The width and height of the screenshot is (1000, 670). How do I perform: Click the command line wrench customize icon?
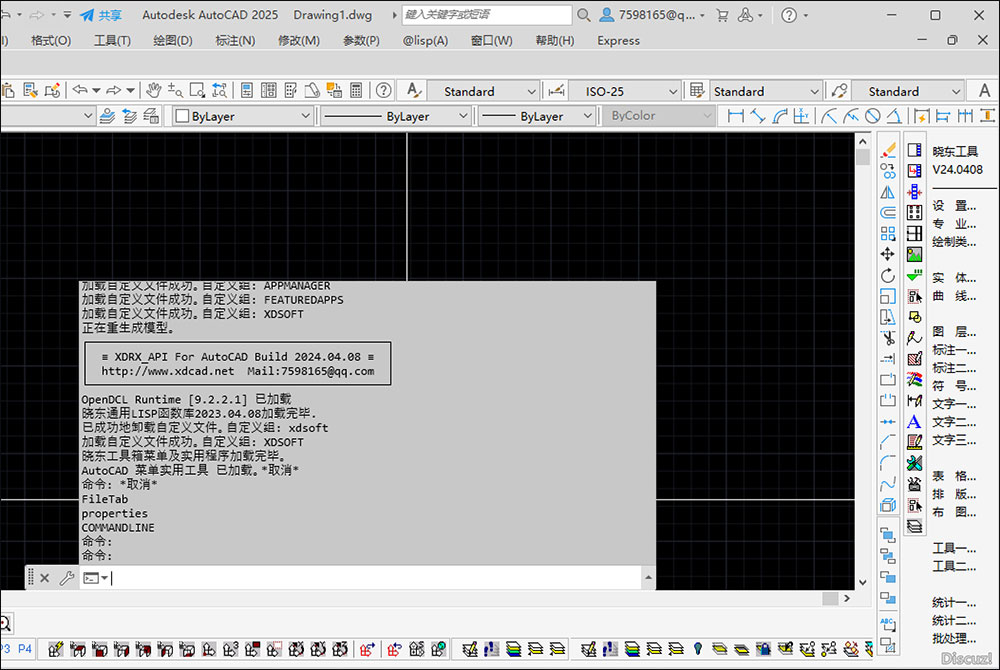[67, 578]
